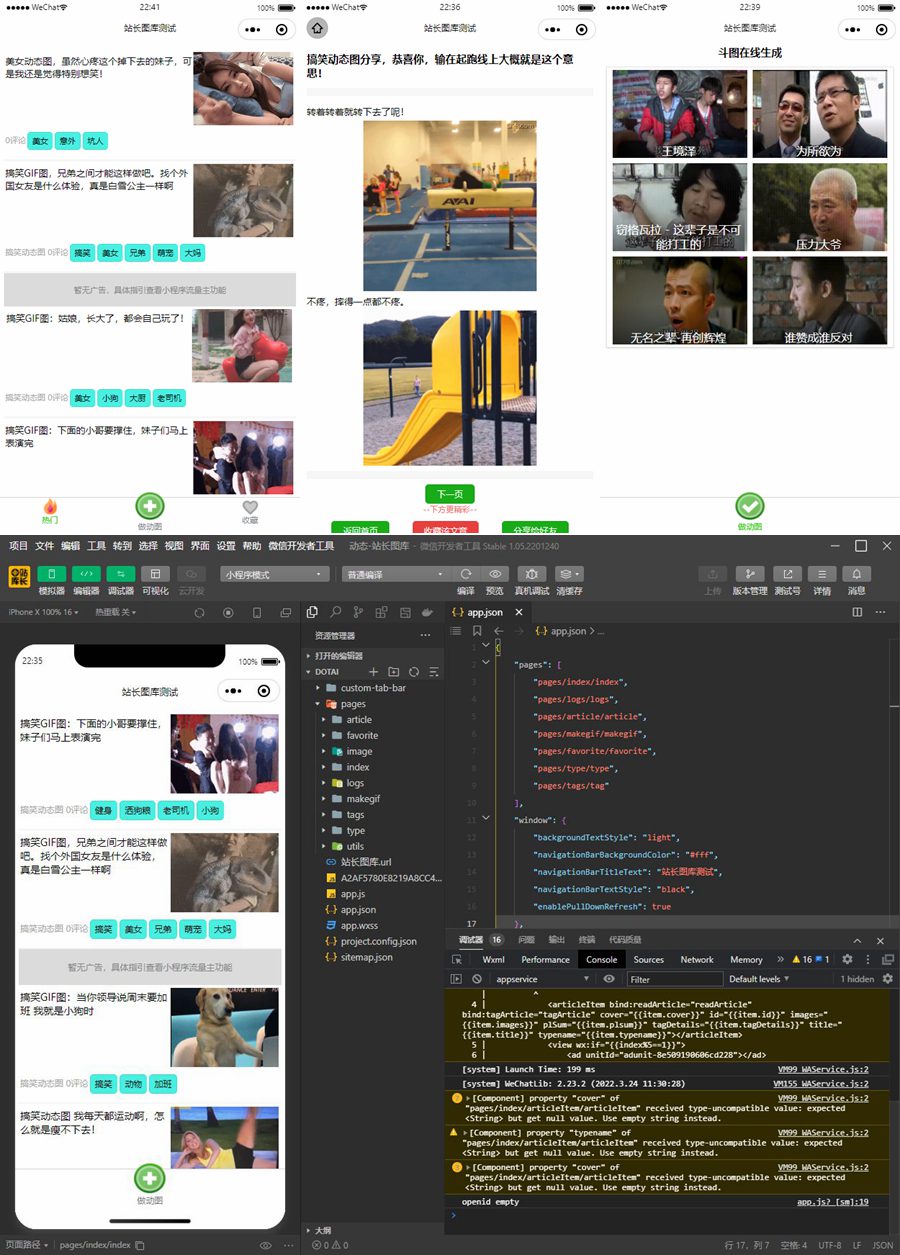Screen dimensions: 900x1255
Task: Click the 清缓存 clear cache icon
Action: 568,574
